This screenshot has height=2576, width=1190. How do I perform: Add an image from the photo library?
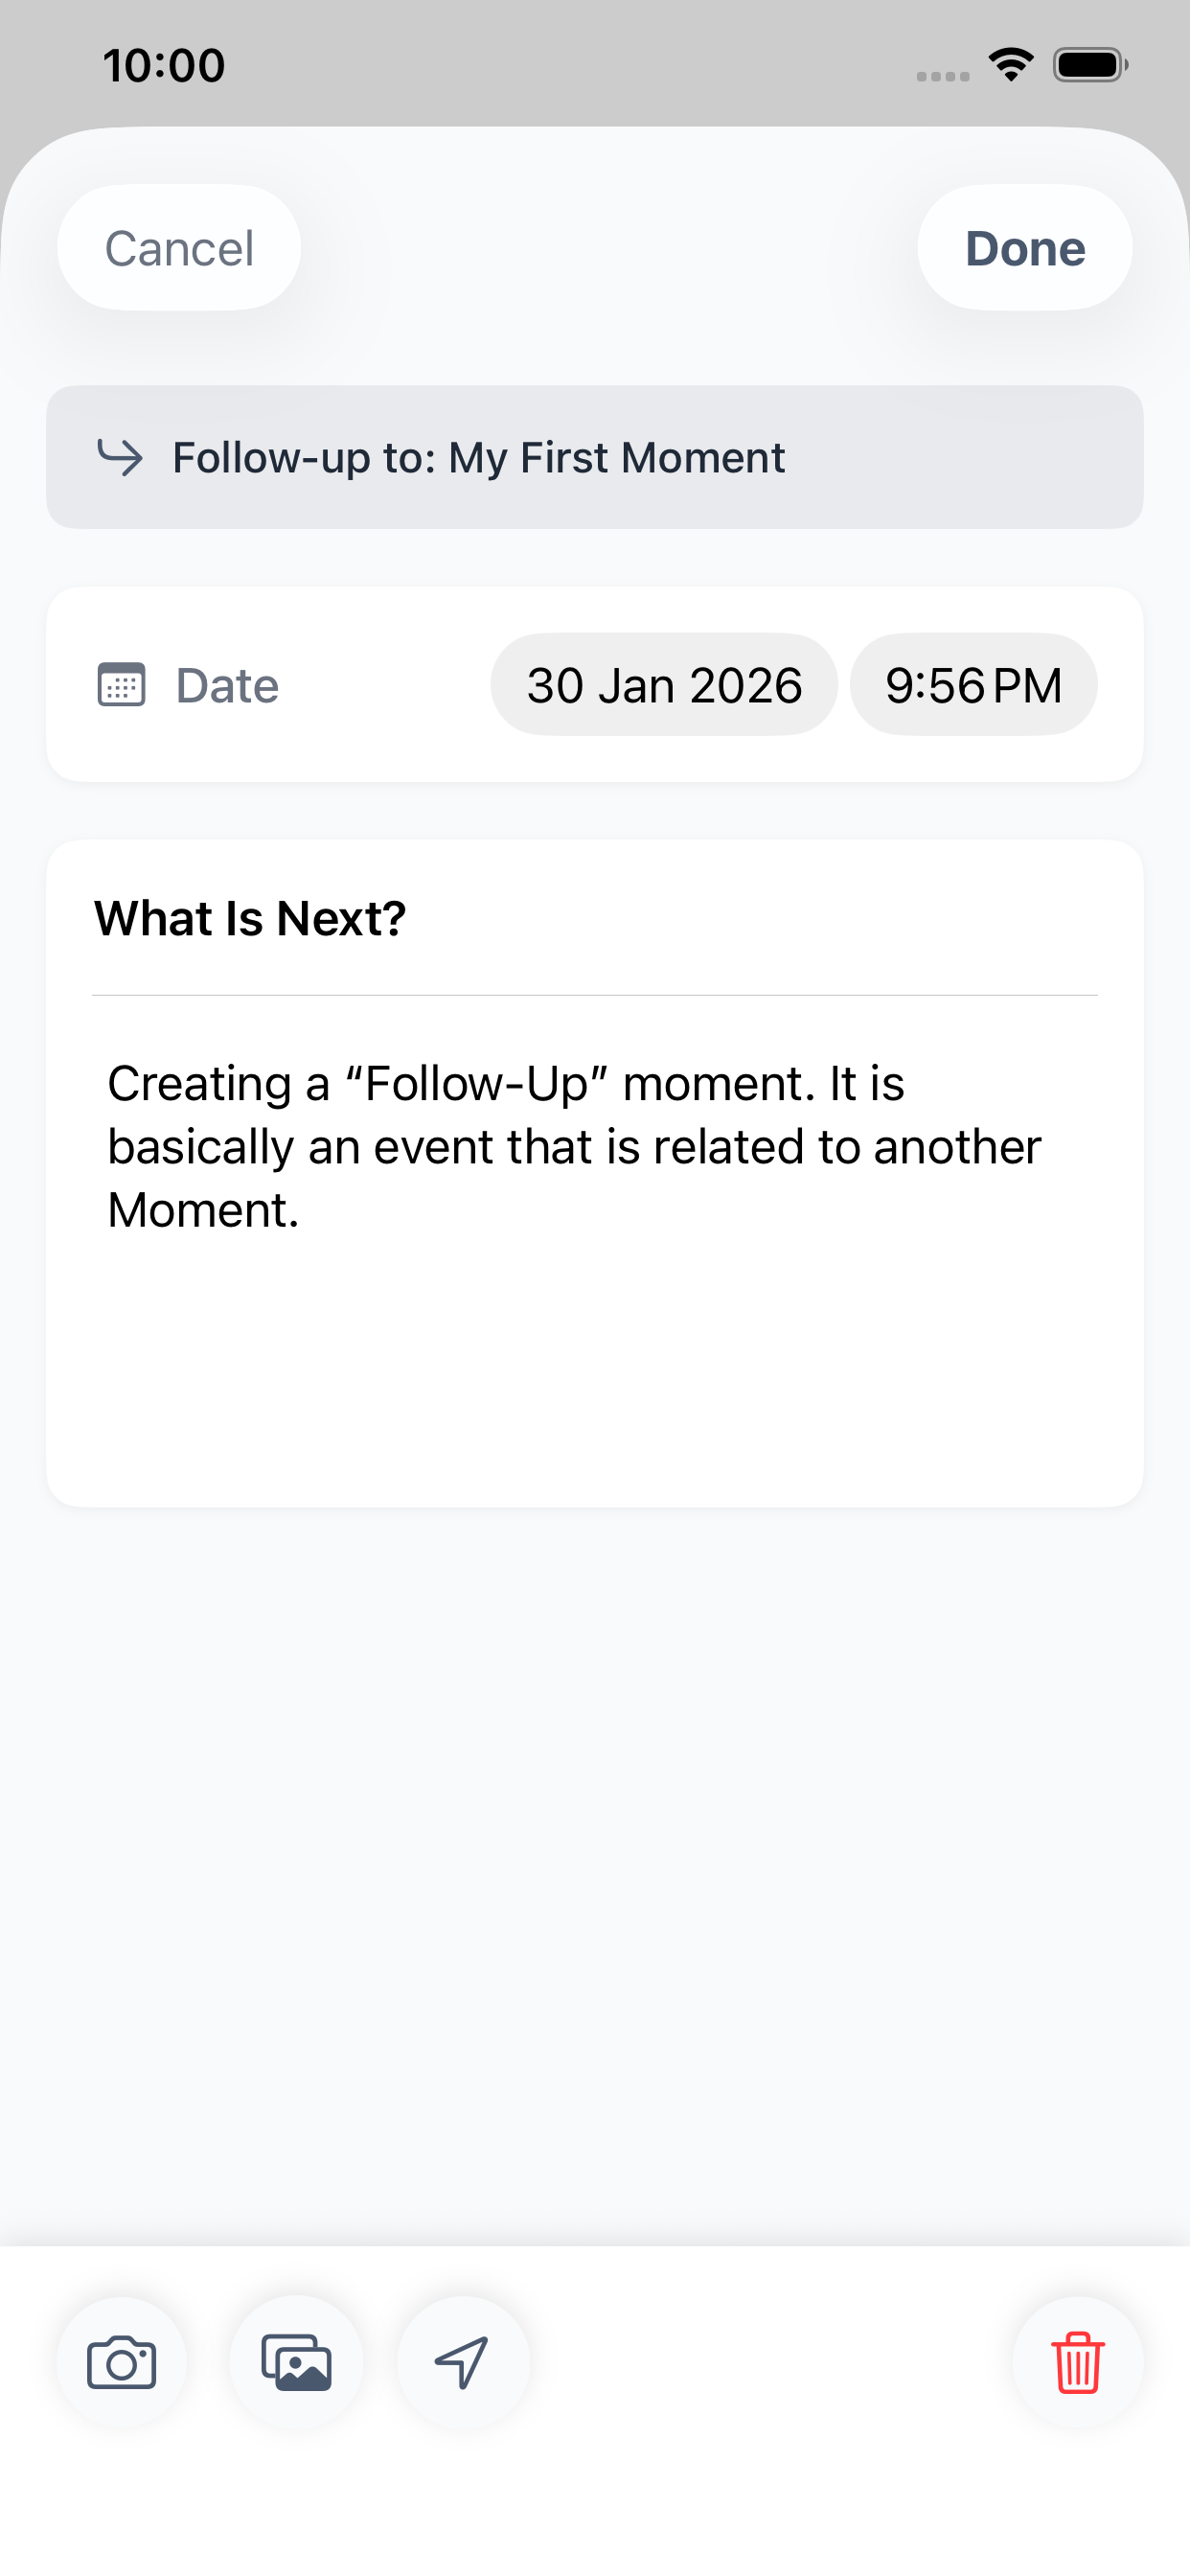[x=296, y=2363]
